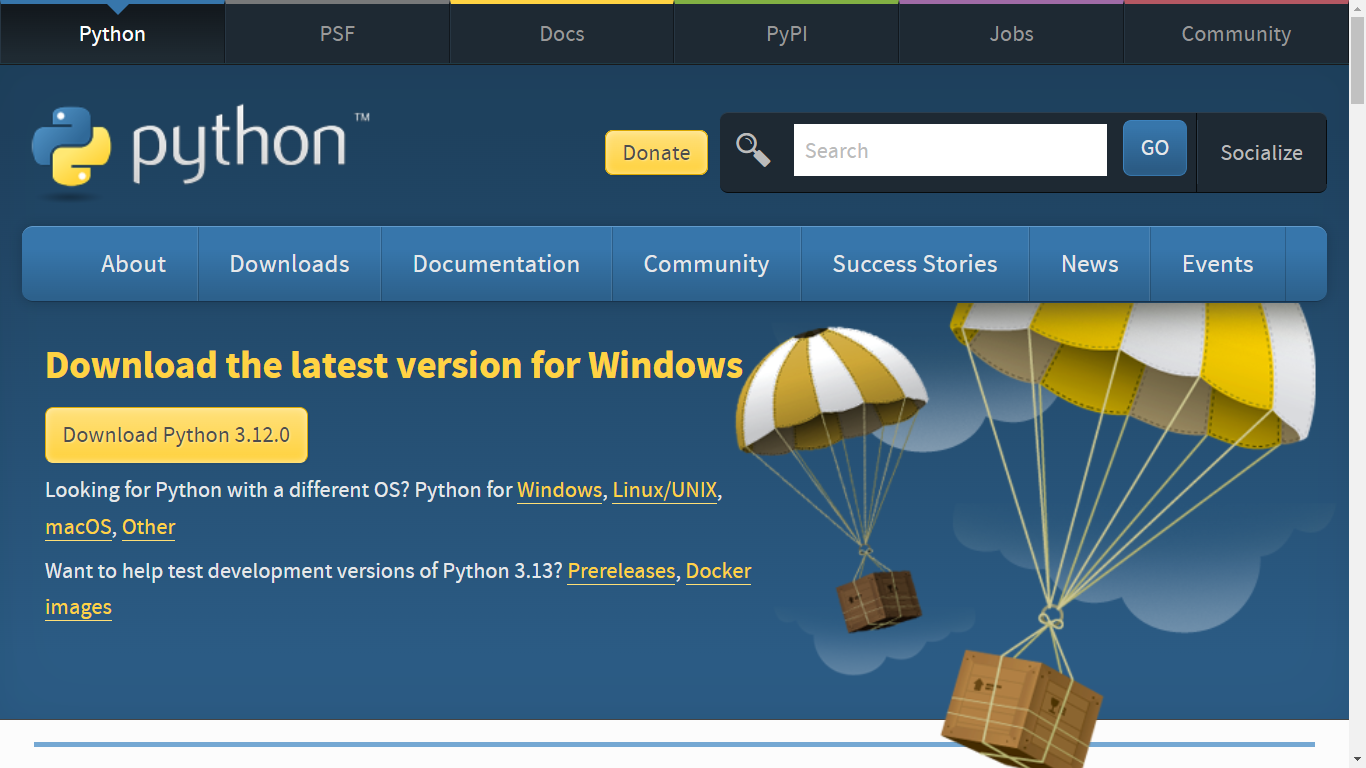Screen dimensions: 1366x768
Task: Open the Jobs tab in top bar
Action: [1011, 34]
